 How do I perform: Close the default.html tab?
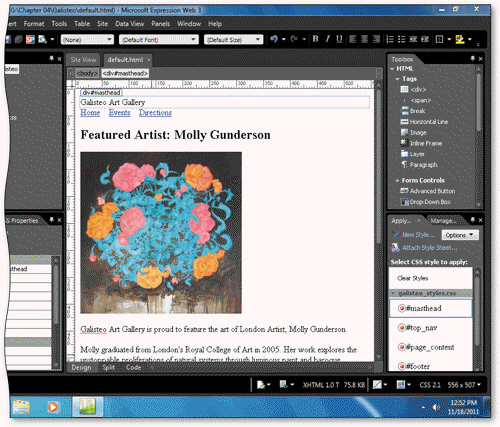pyautogui.click(x=149, y=60)
